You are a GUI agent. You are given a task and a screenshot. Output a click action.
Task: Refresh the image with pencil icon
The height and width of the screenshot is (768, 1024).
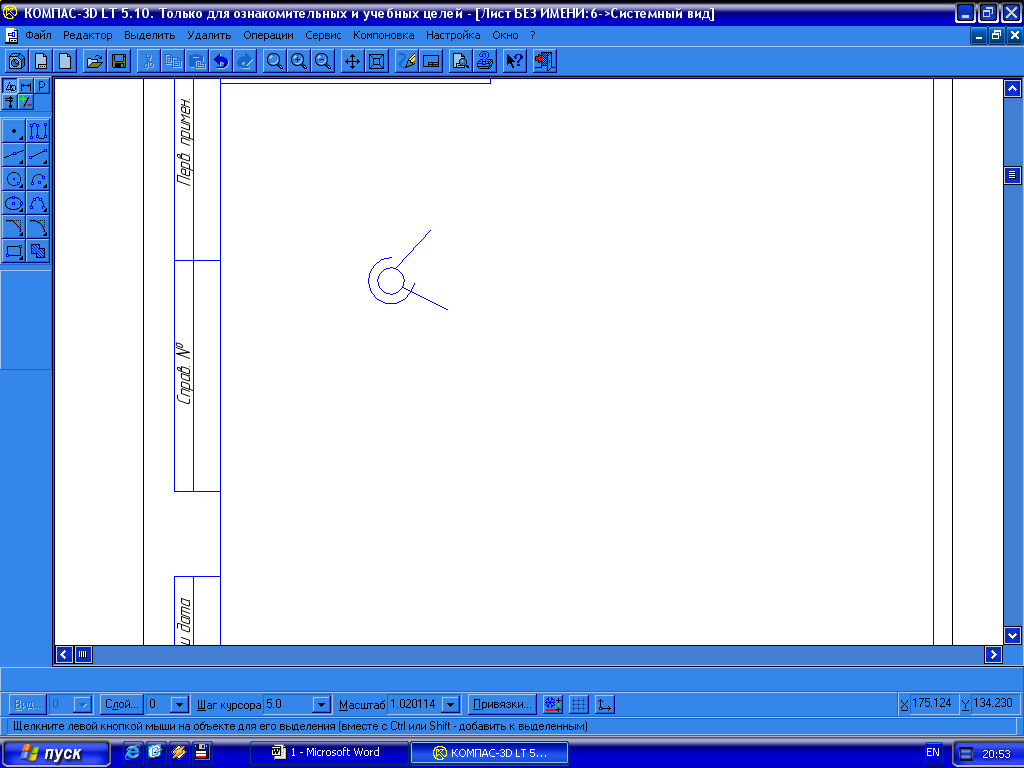tap(407, 61)
